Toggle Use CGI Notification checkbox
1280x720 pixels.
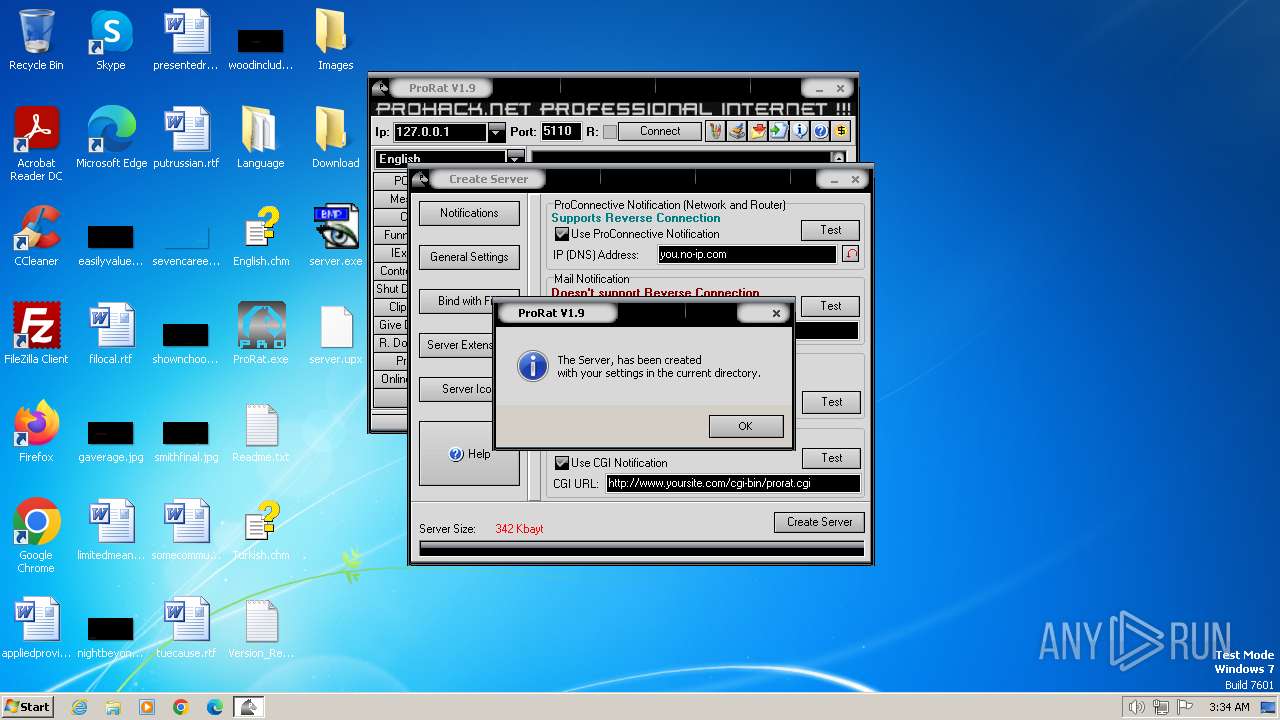tap(561, 463)
